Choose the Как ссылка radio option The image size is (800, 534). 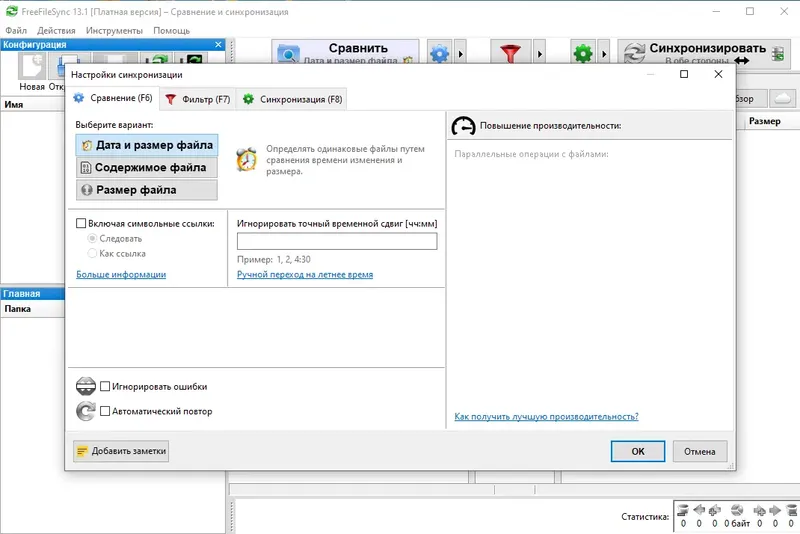click(92, 253)
